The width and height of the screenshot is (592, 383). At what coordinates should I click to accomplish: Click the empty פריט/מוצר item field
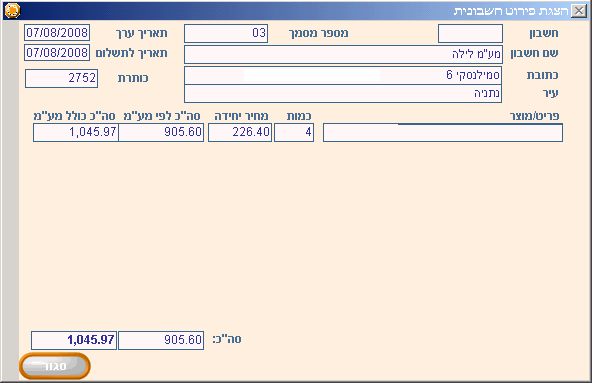click(x=443, y=133)
